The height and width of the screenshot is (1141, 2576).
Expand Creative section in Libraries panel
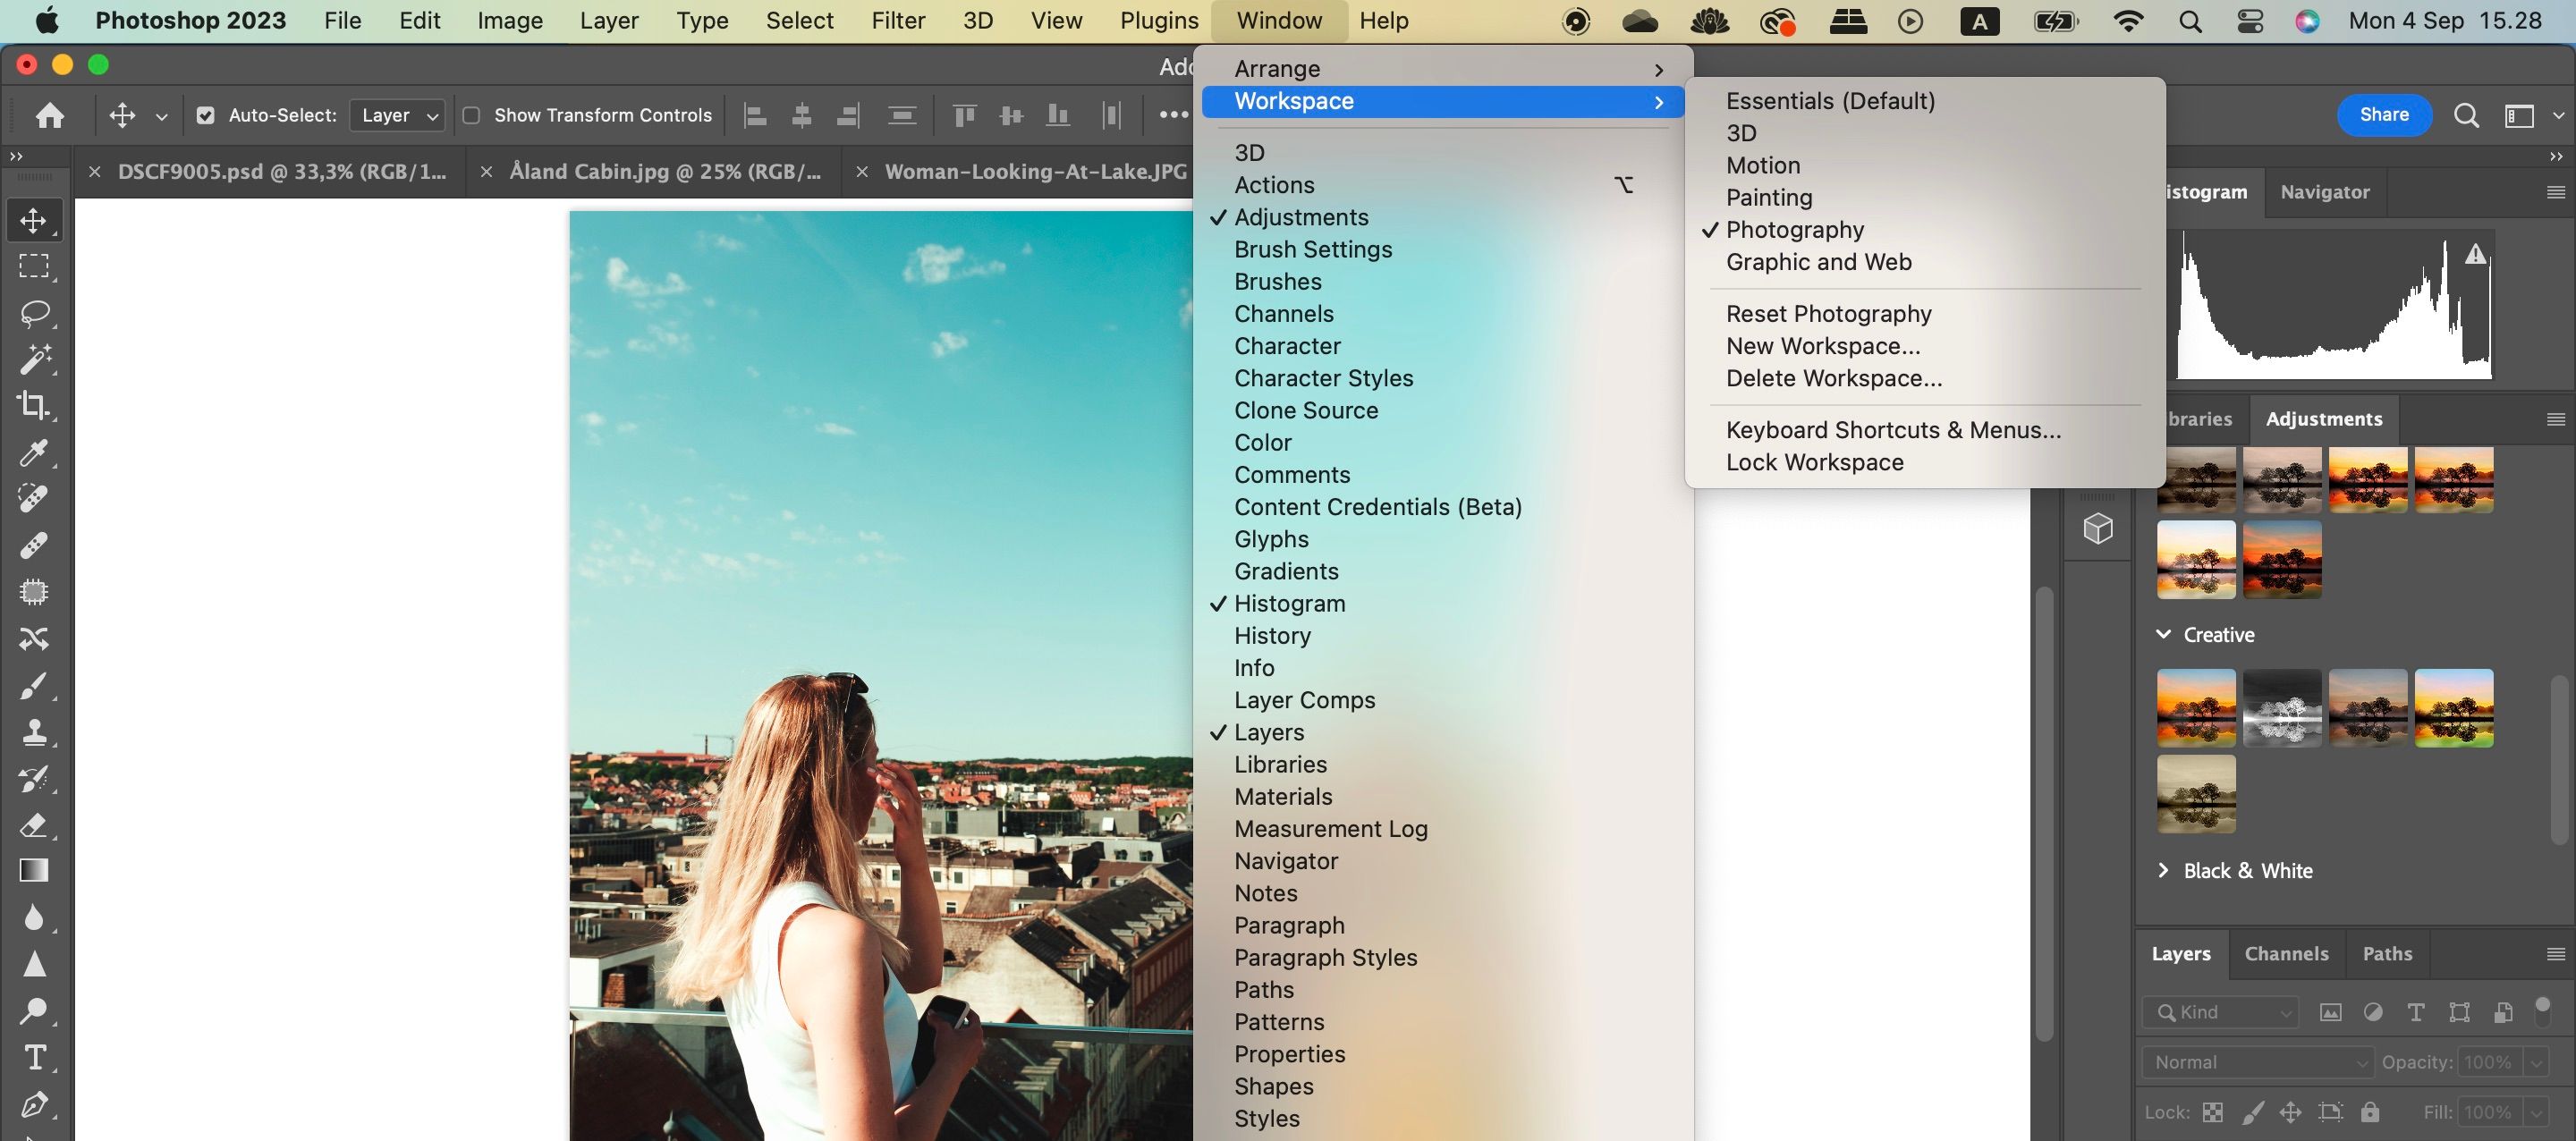[x=2165, y=632]
